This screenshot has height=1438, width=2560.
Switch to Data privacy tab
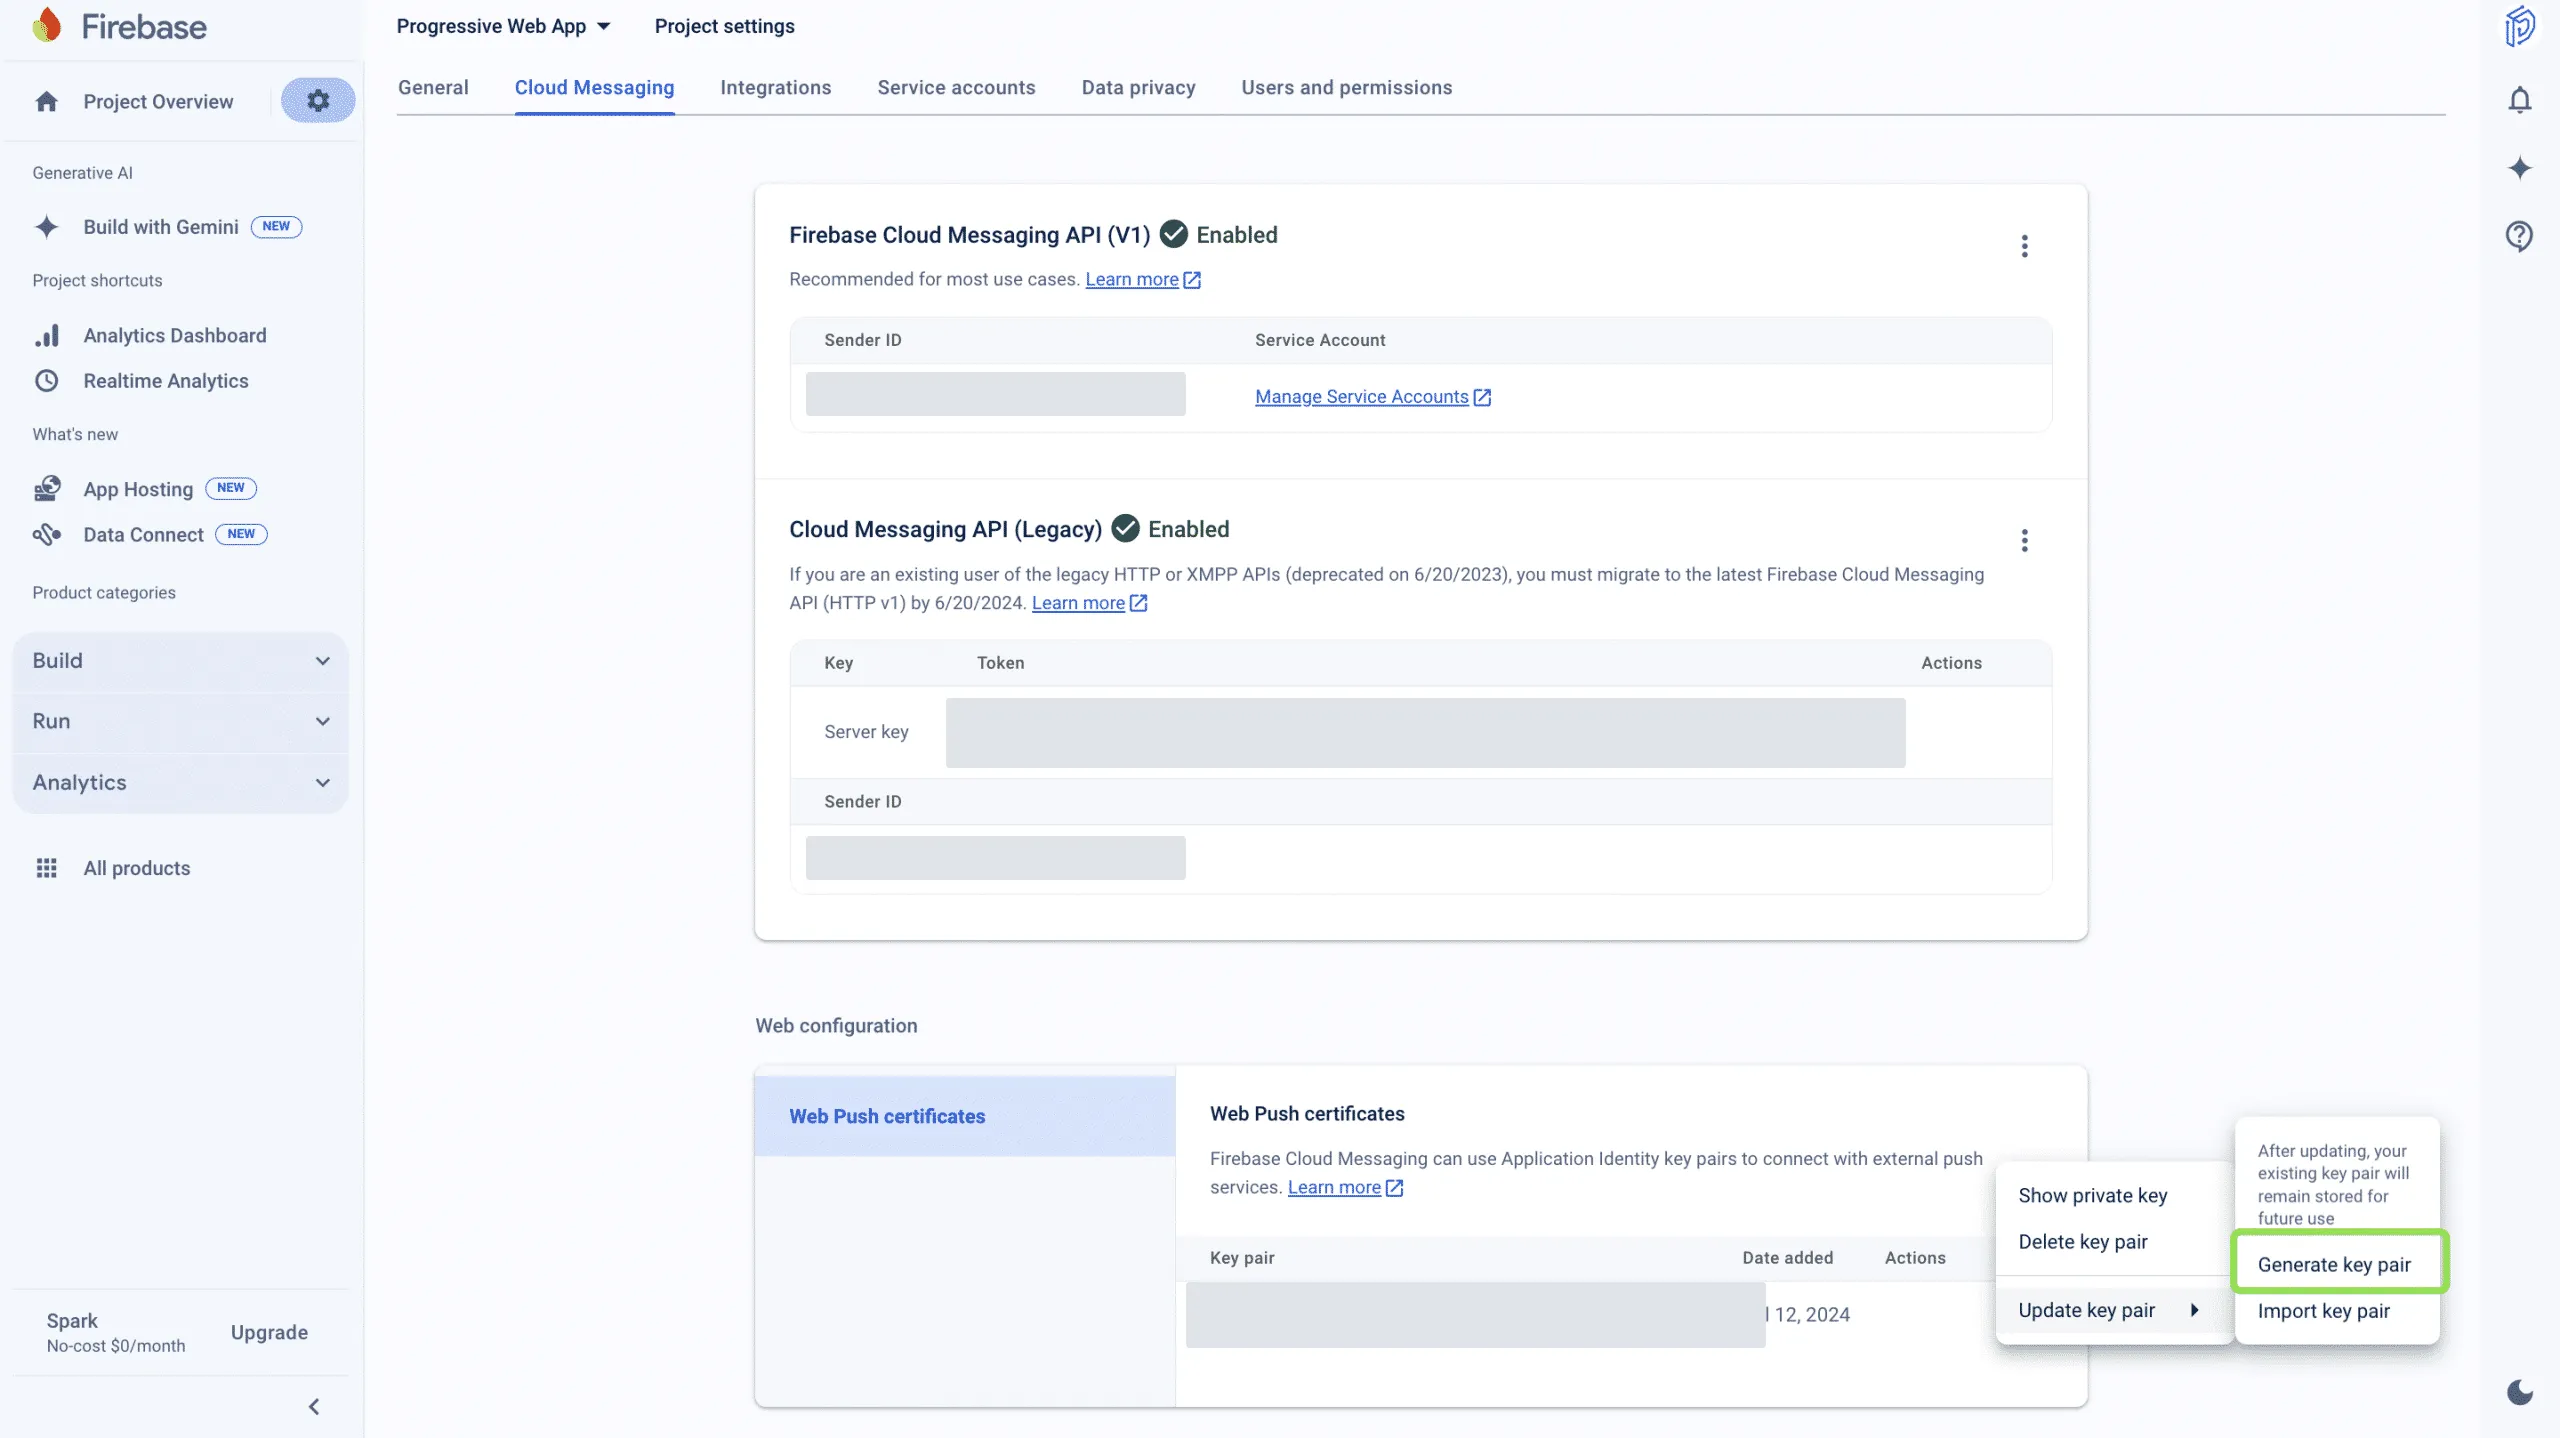(x=1138, y=88)
